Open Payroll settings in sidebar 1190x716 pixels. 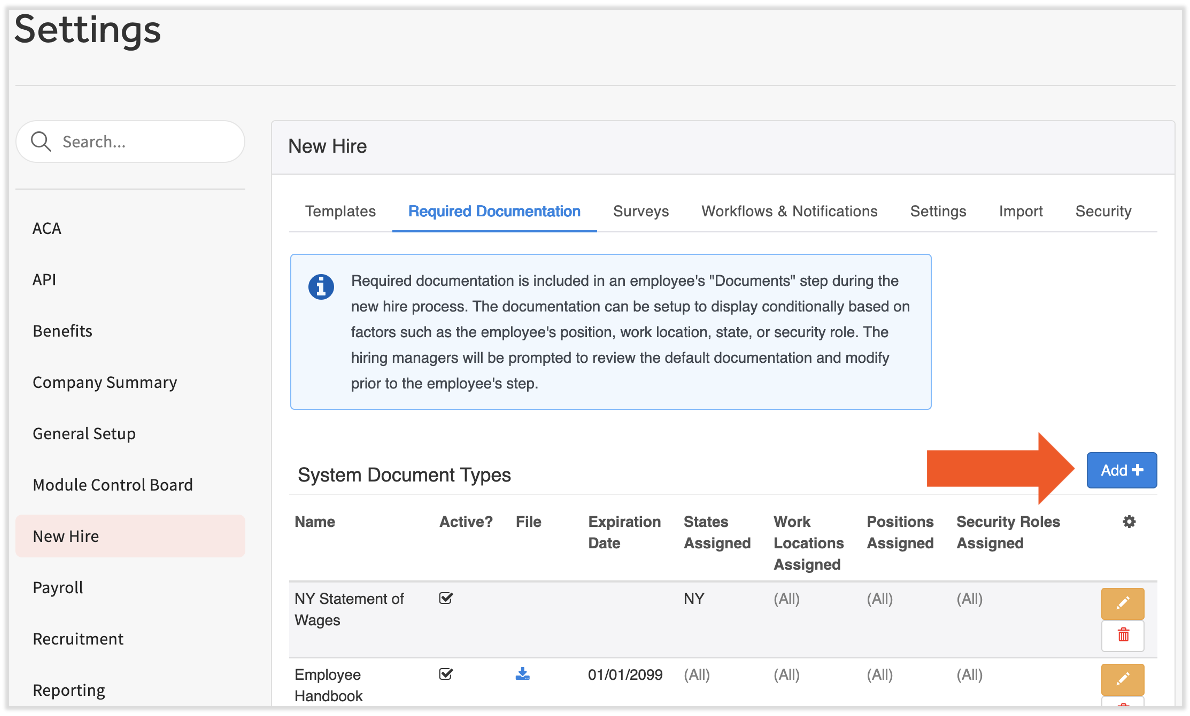point(58,588)
